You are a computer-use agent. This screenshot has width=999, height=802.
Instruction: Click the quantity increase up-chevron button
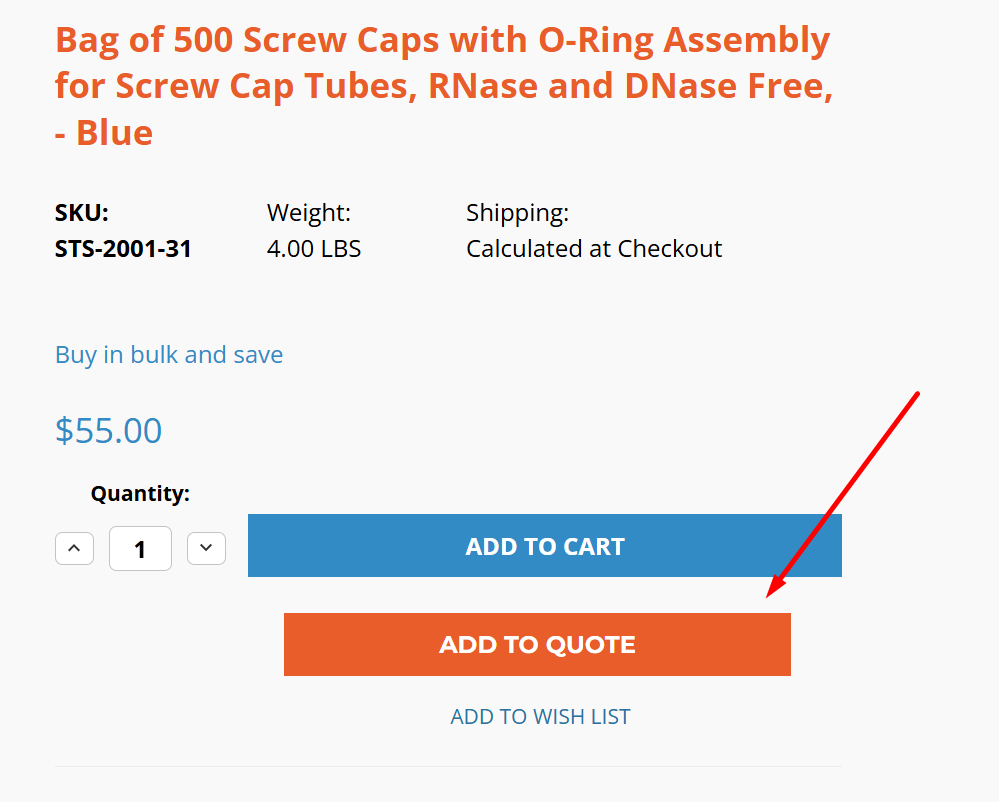[75, 548]
